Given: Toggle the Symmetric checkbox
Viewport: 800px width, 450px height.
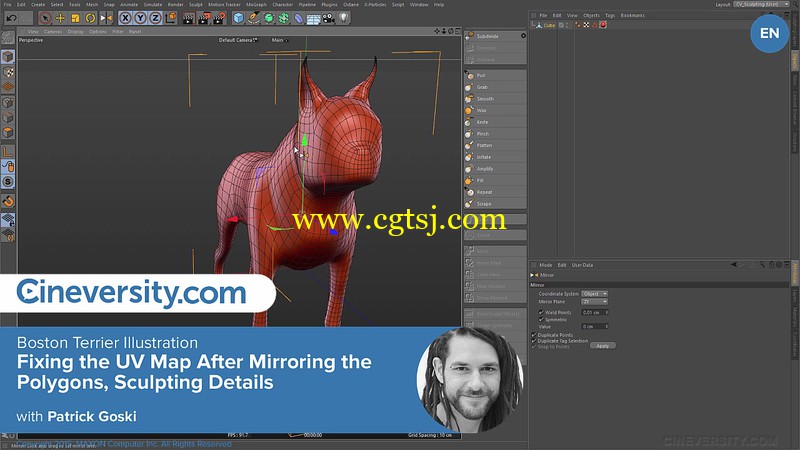Looking at the screenshot, I should 541,319.
